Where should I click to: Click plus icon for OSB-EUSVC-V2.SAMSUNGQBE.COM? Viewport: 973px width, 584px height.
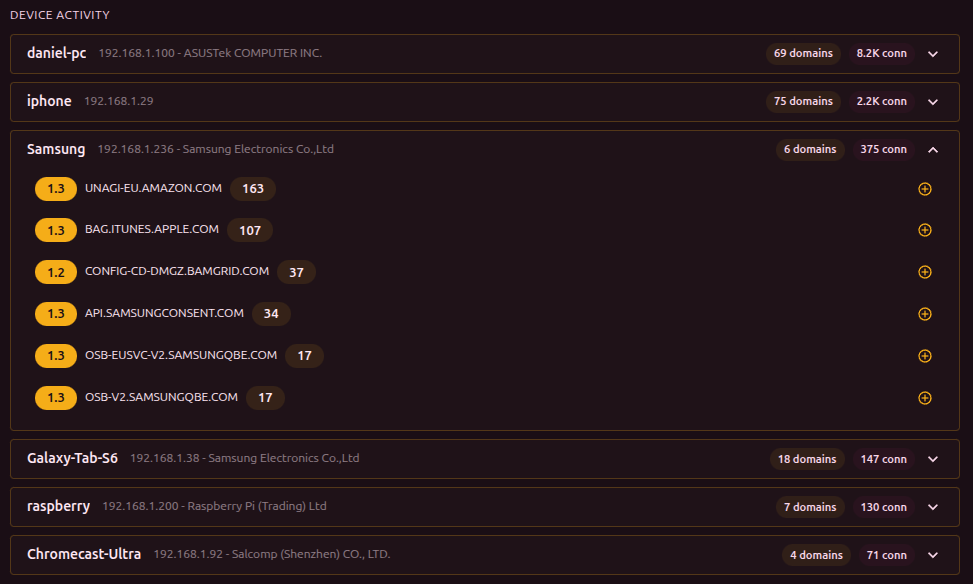924,356
